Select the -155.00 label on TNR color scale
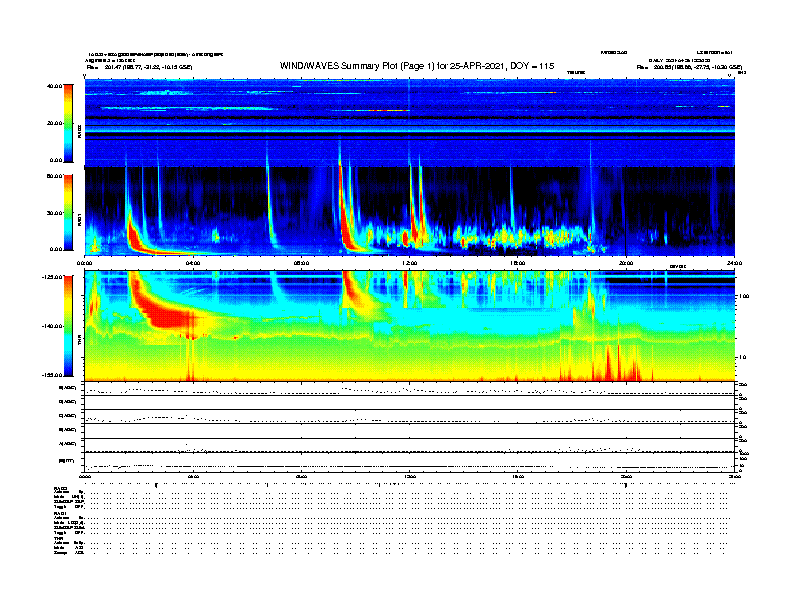 (52, 375)
